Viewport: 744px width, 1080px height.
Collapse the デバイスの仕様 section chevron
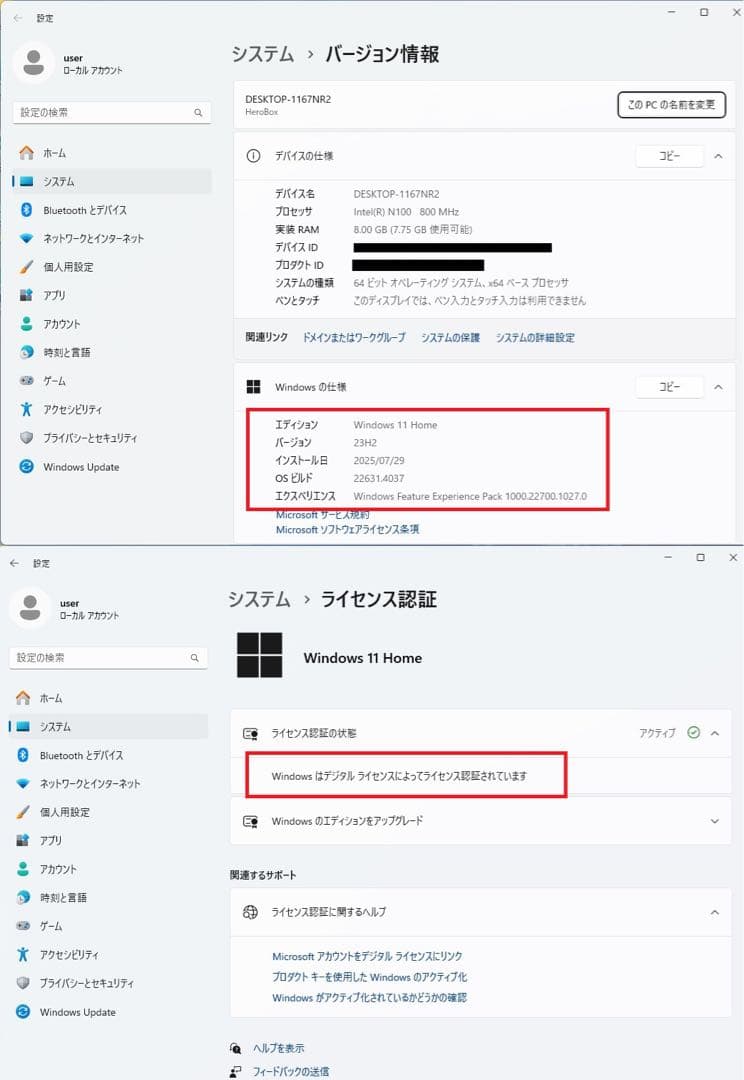coord(718,156)
